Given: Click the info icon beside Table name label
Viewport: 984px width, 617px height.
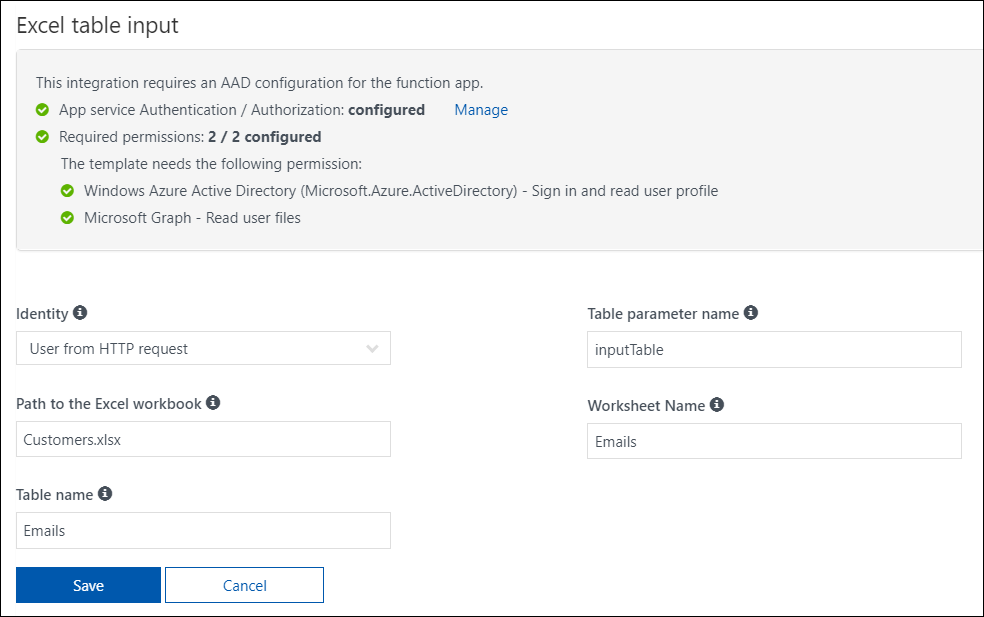Looking at the screenshot, I should [x=105, y=494].
